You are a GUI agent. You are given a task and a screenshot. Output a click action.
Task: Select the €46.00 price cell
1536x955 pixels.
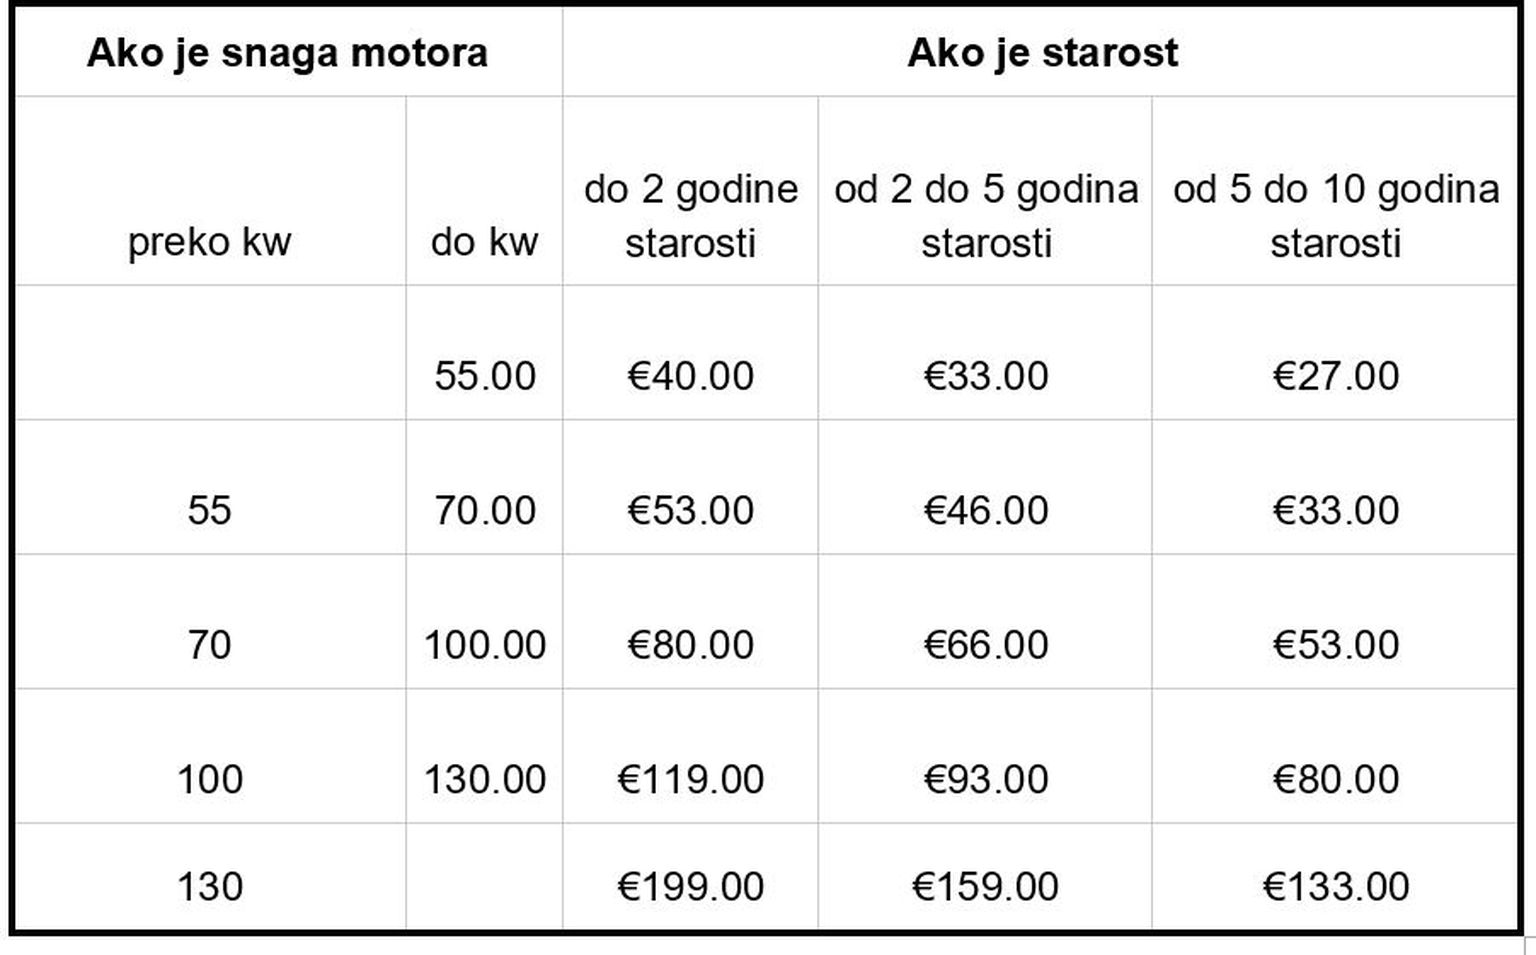pos(986,511)
